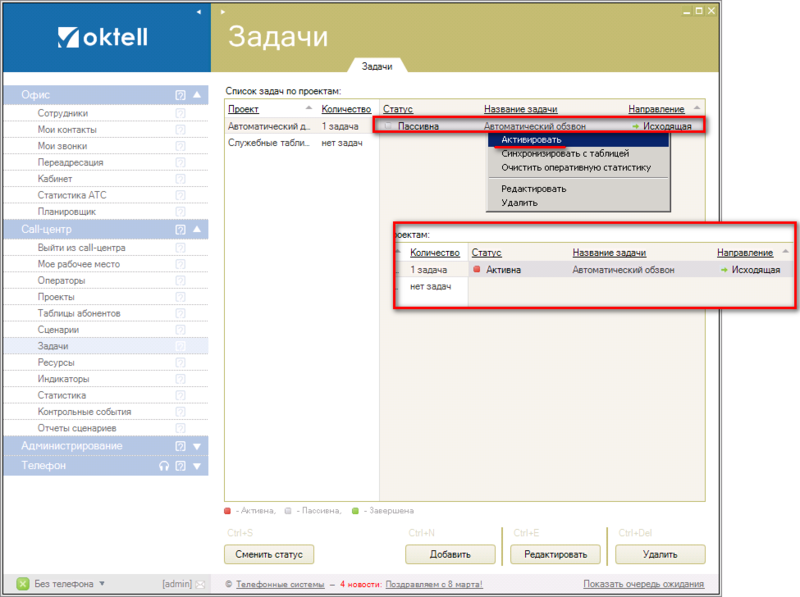Click the Добавить button
Viewport: 800px width, 597px height.
pos(450,555)
